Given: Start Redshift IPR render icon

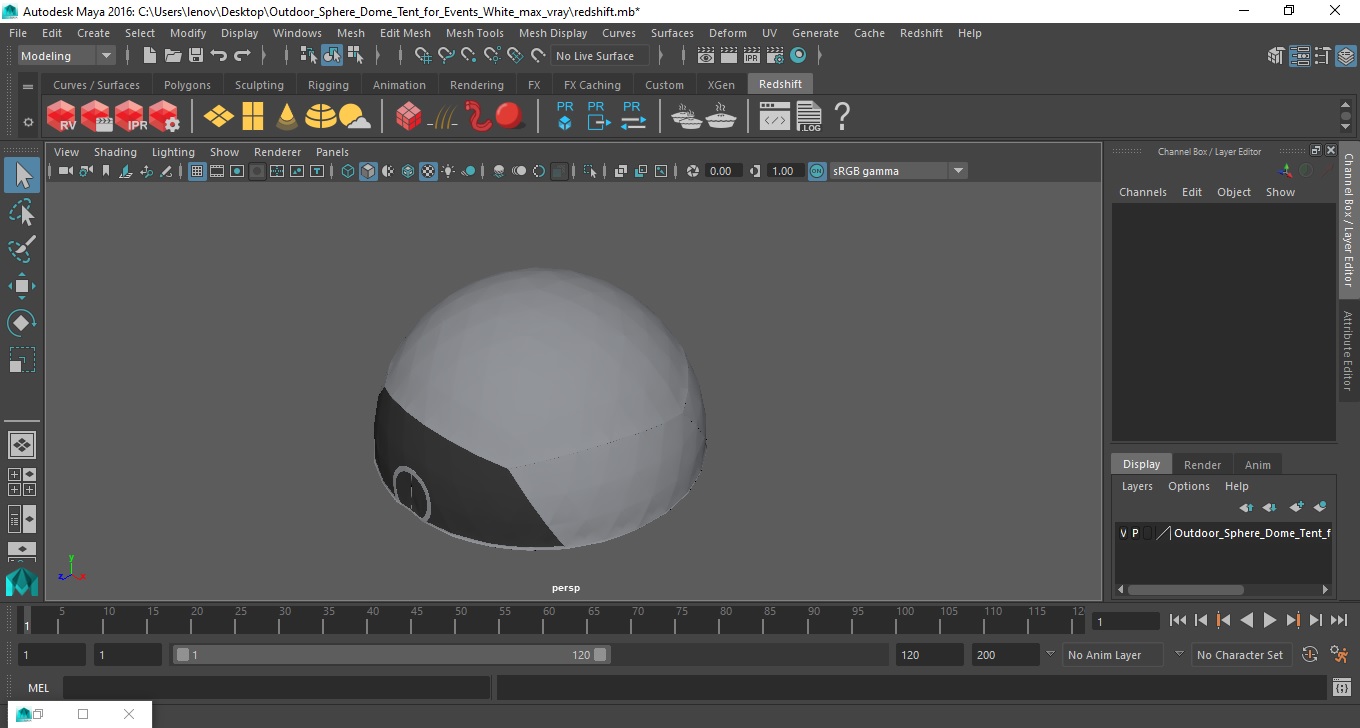Looking at the screenshot, I should [131, 117].
